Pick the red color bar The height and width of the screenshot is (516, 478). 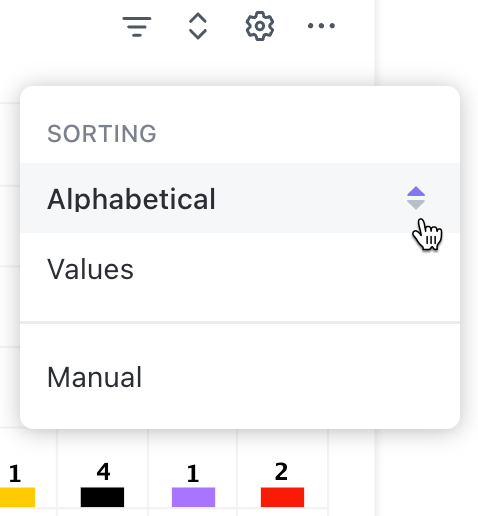coord(282,497)
